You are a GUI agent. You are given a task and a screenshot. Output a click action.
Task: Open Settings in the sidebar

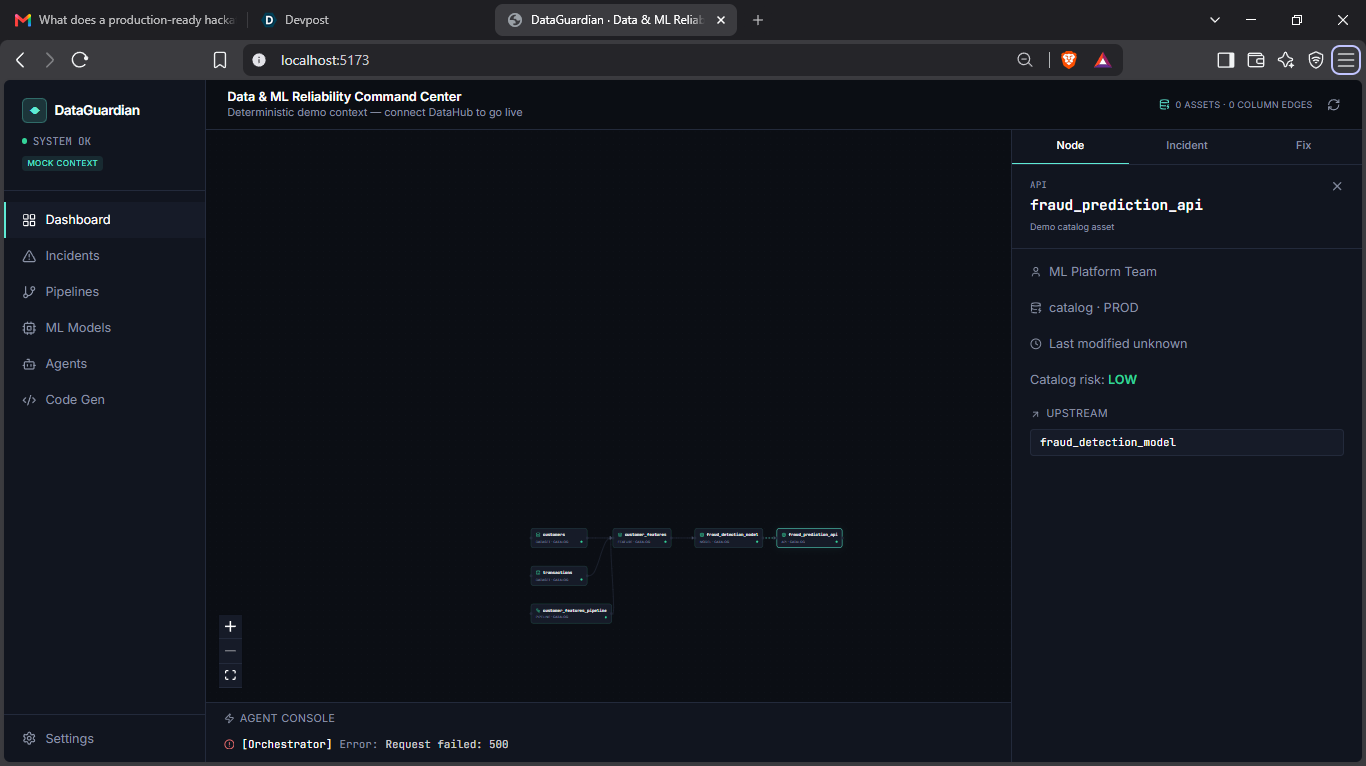(104, 739)
